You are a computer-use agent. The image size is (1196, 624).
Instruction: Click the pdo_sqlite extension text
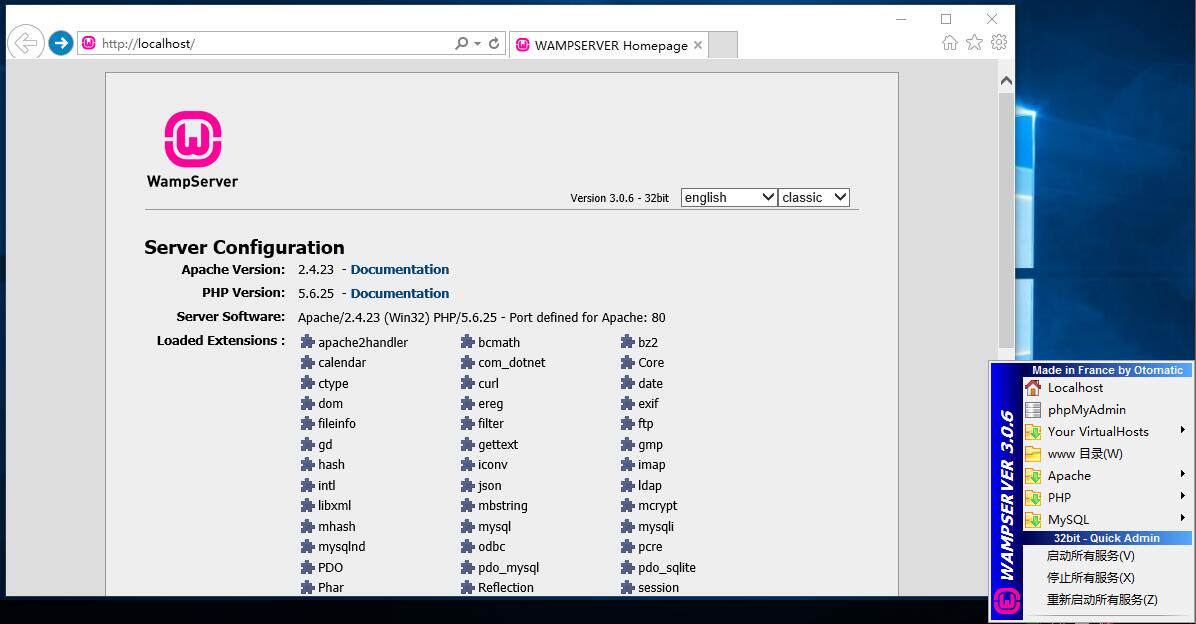(x=667, y=568)
